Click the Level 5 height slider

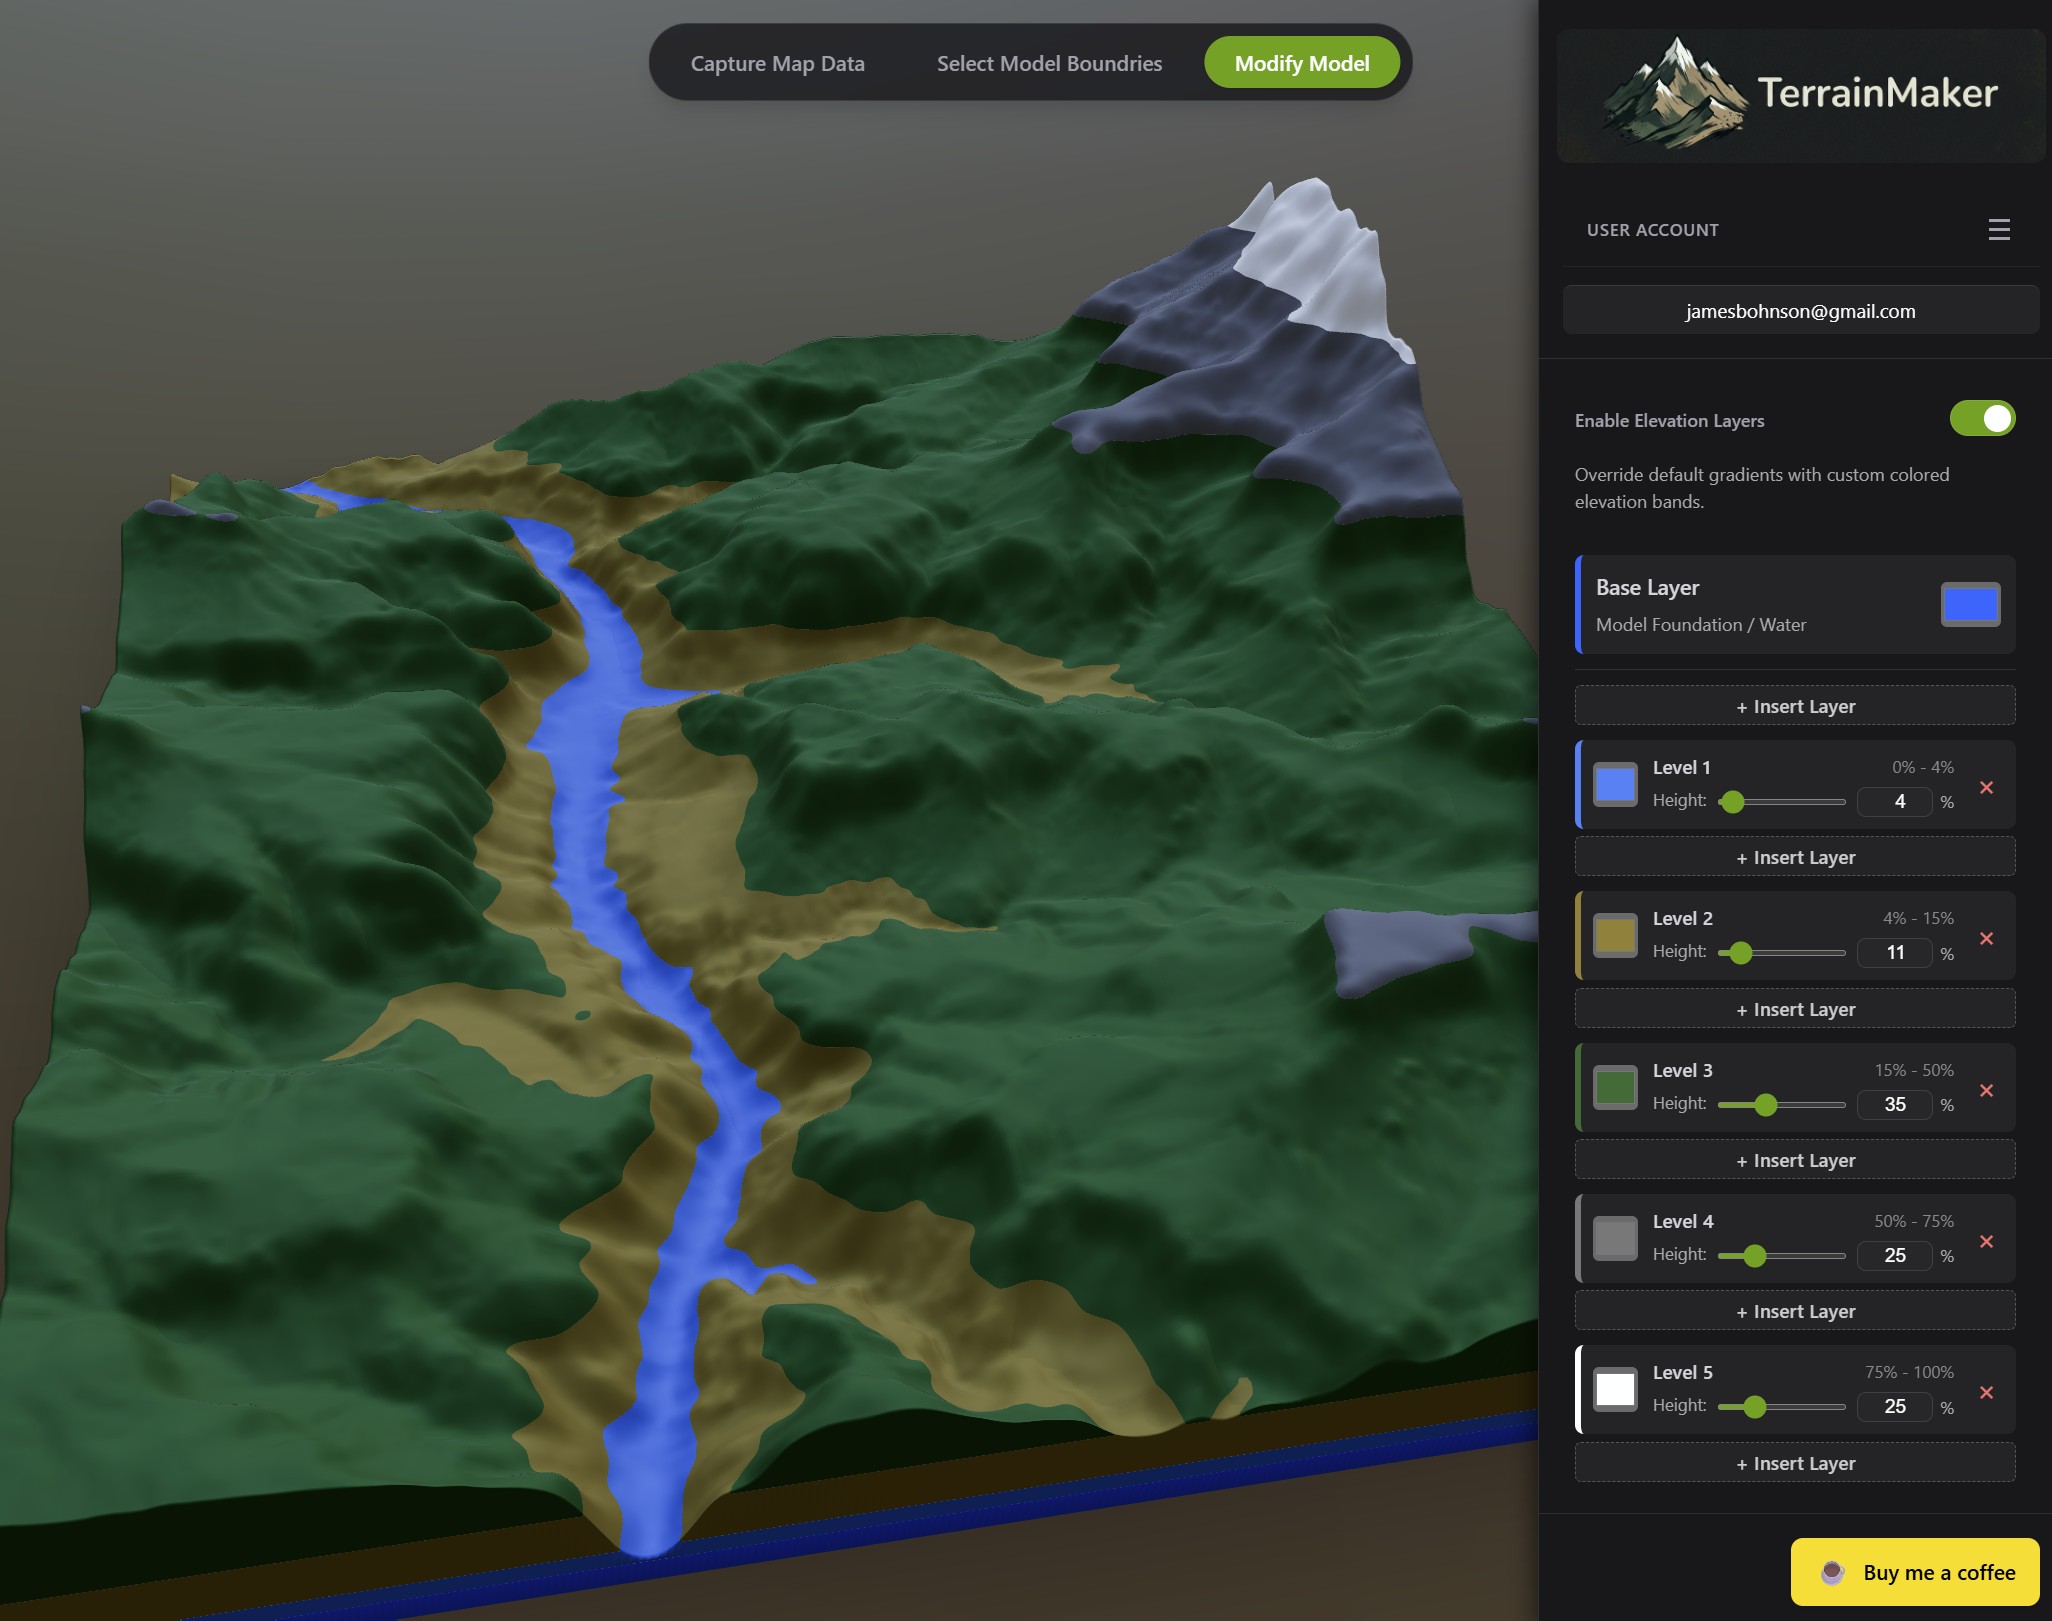1781,1407
